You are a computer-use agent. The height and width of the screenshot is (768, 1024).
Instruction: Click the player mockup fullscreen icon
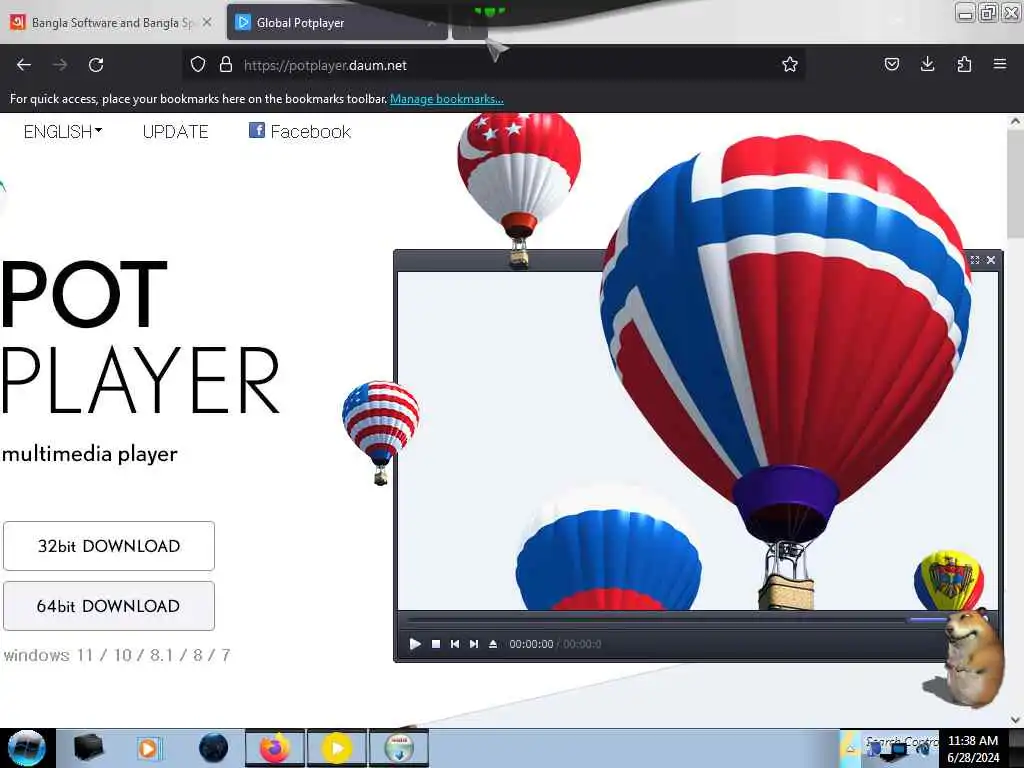click(974, 260)
